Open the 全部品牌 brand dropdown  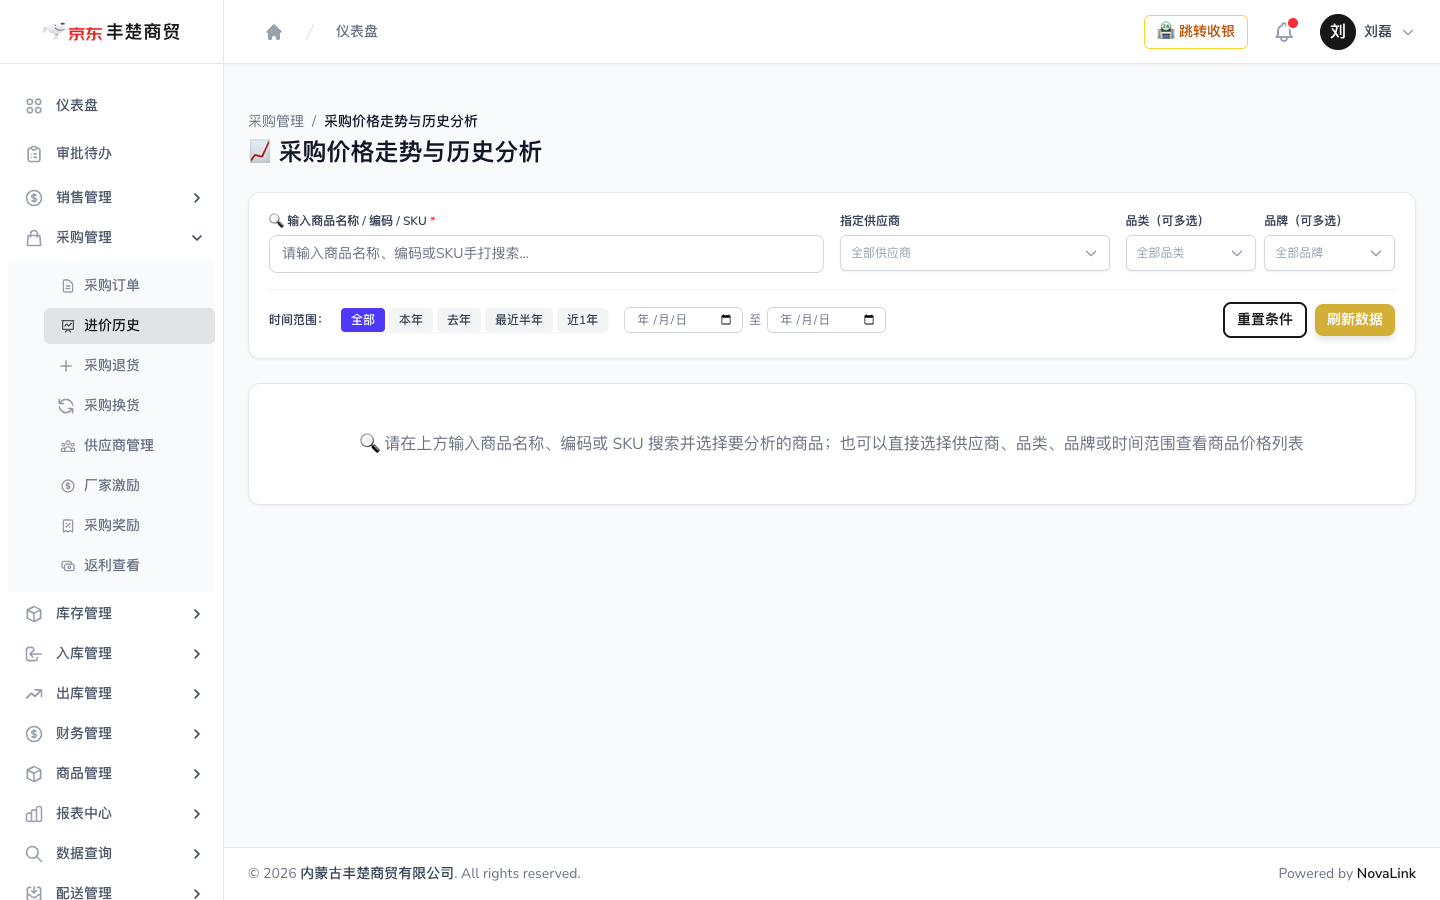(x=1329, y=253)
